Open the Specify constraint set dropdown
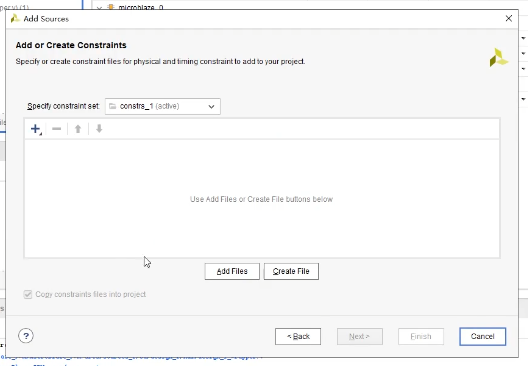The image size is (528, 366). point(163,106)
